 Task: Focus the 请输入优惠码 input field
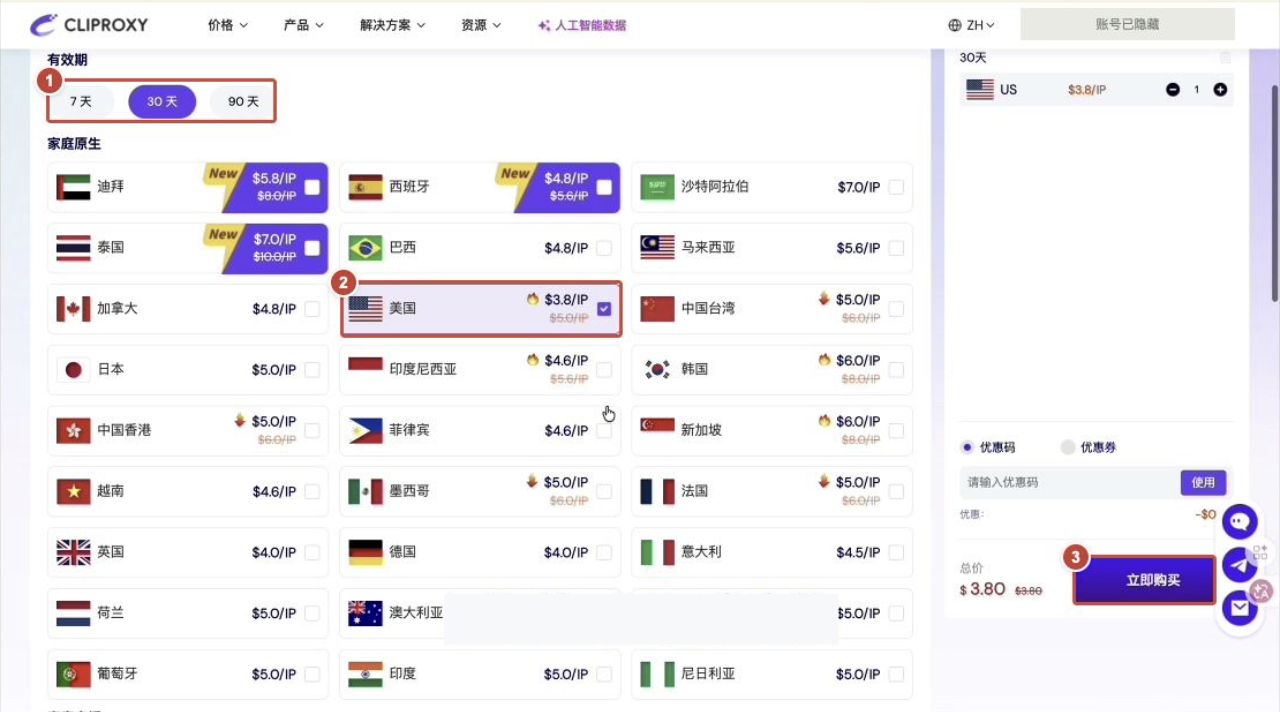1070,483
